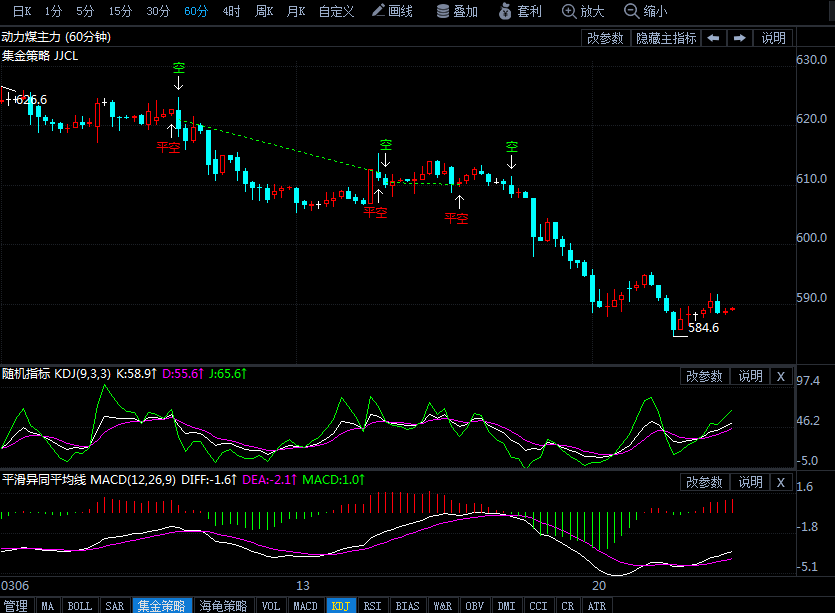Select the 海龟策略 indicator tab
The height and width of the screenshot is (613, 835).
pos(223,606)
